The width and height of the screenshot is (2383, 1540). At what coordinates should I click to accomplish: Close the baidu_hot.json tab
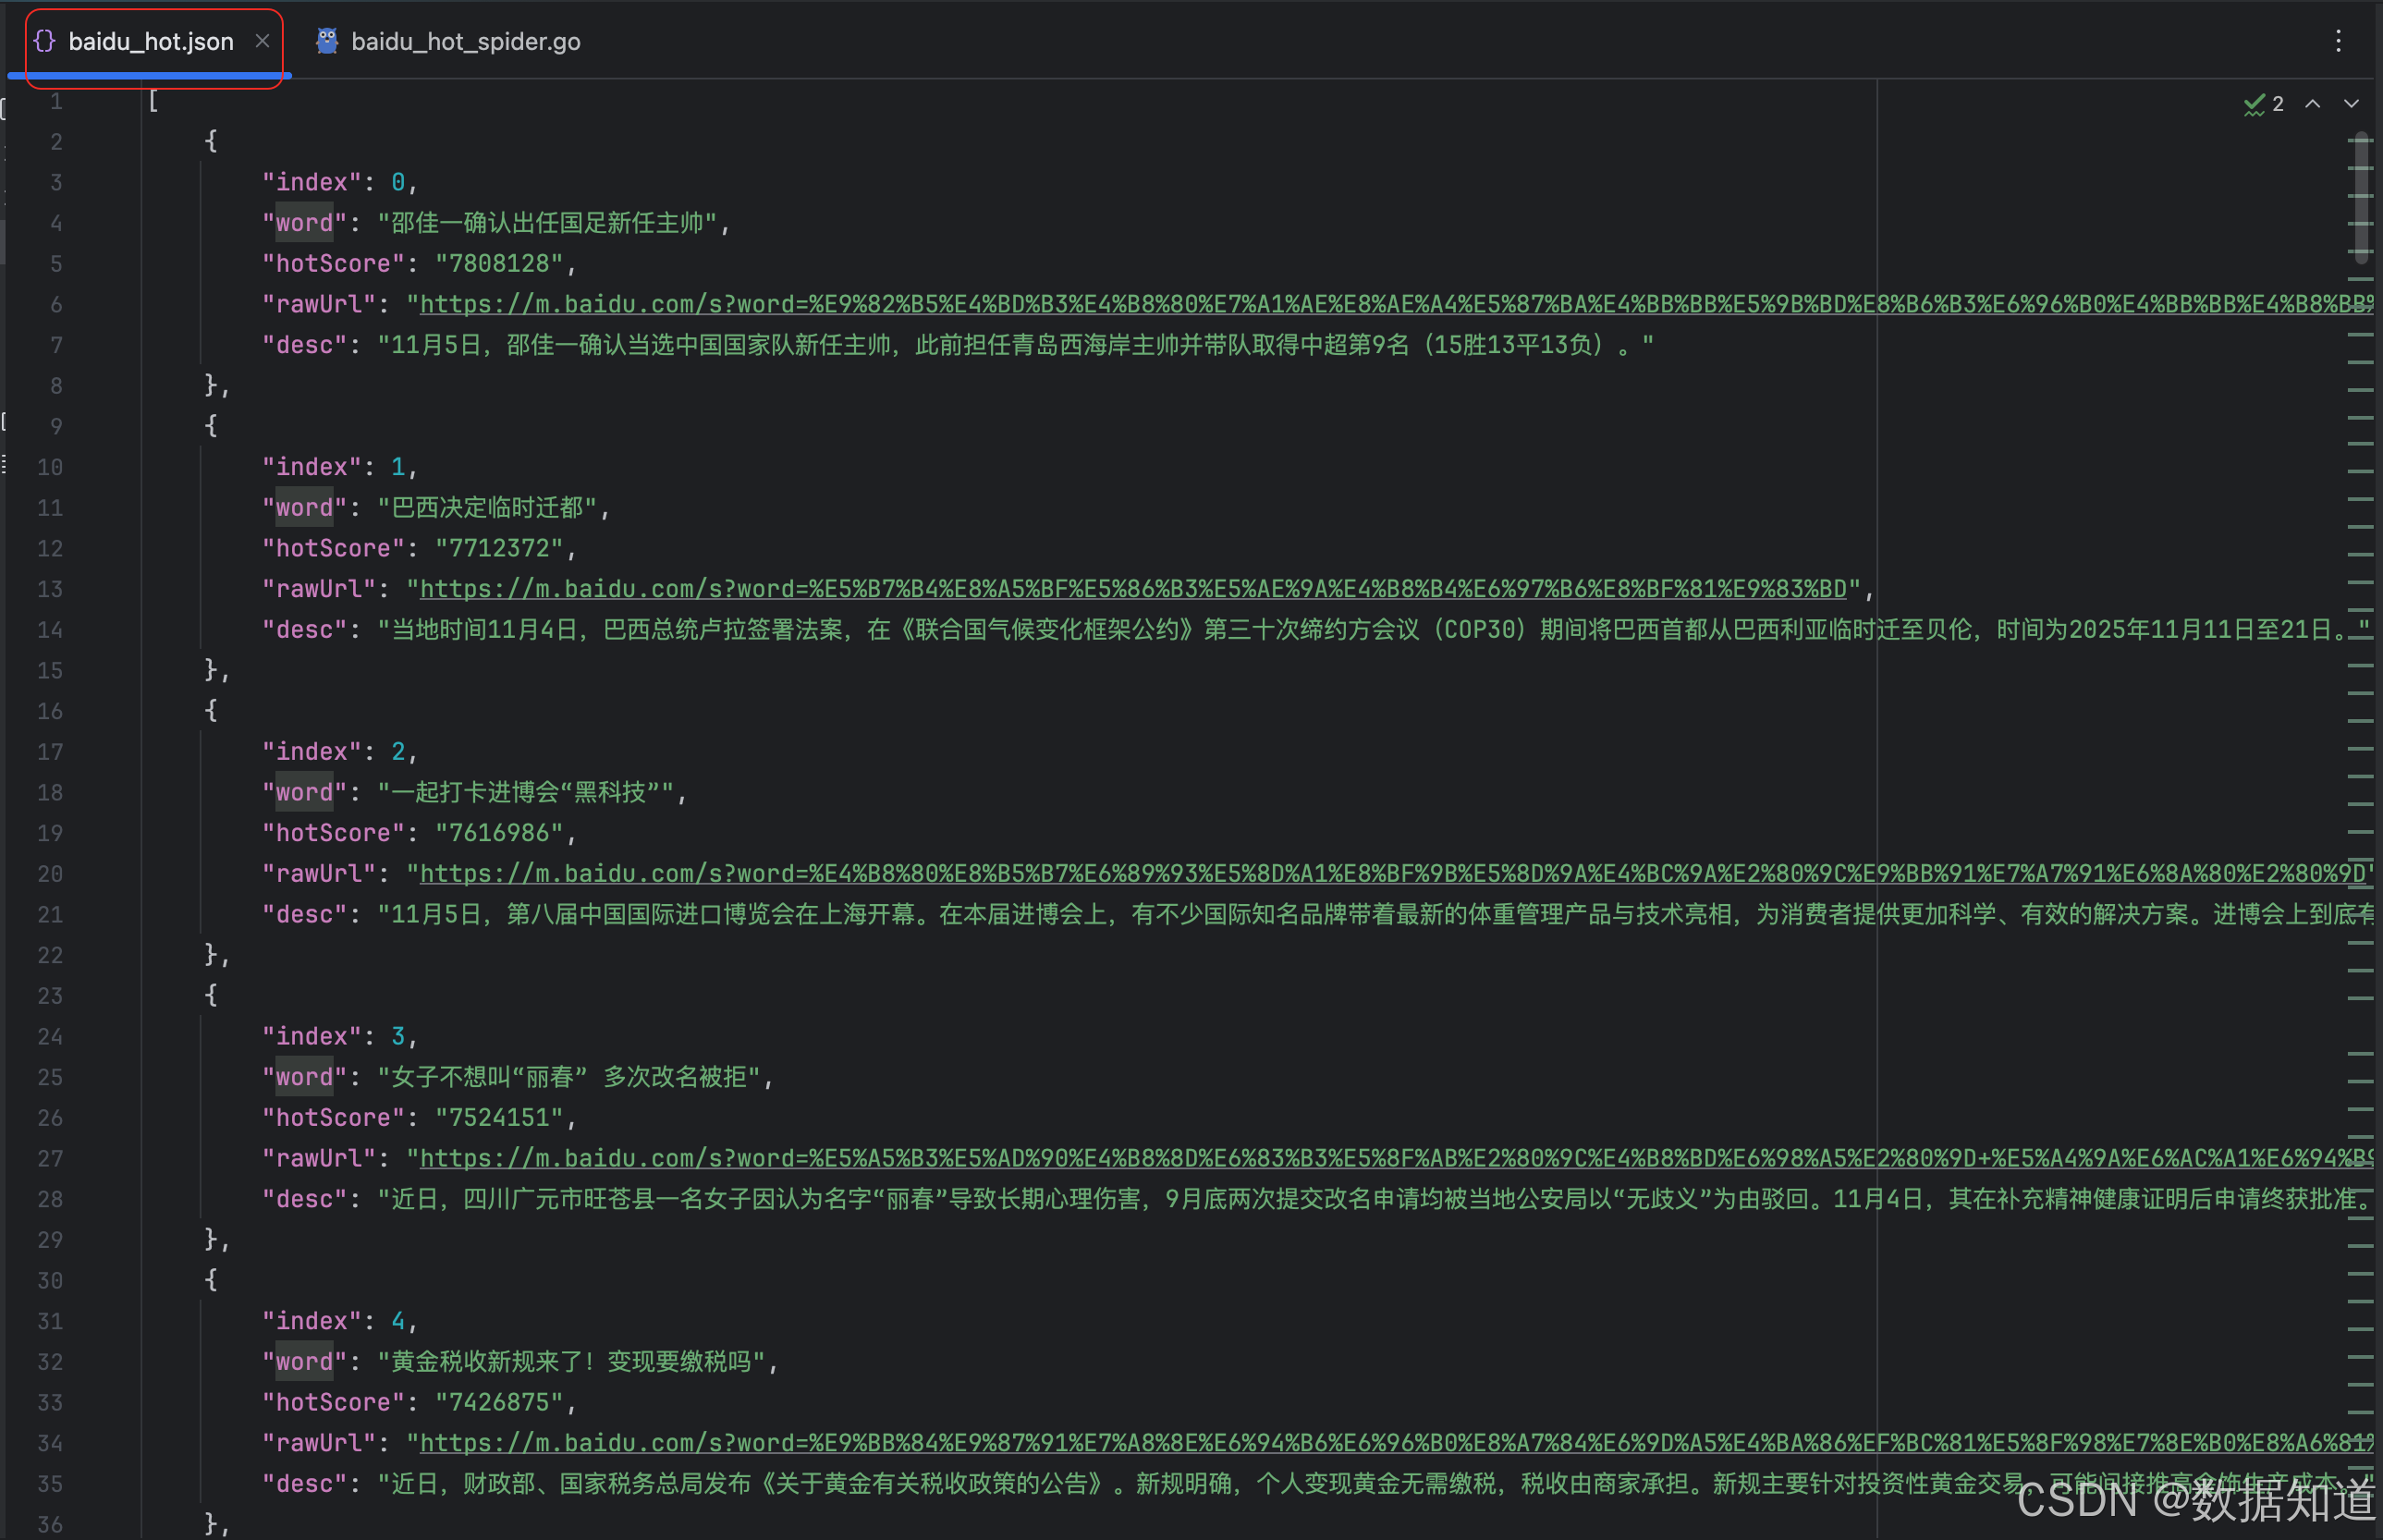coord(262,41)
